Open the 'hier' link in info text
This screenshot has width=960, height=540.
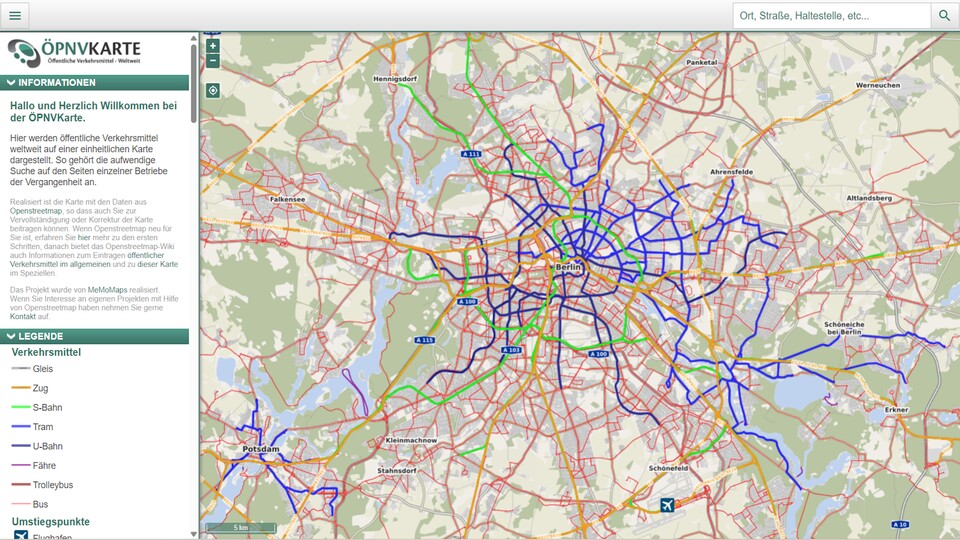(84, 238)
